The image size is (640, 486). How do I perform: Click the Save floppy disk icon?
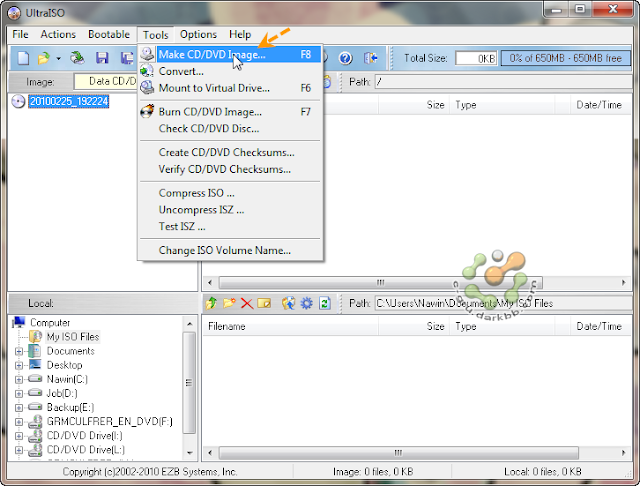[102, 58]
